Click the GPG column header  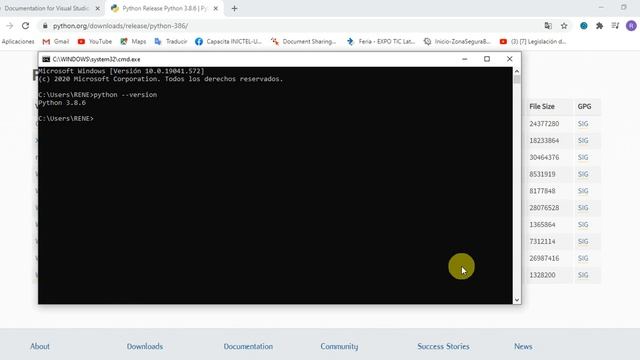tap(584, 107)
